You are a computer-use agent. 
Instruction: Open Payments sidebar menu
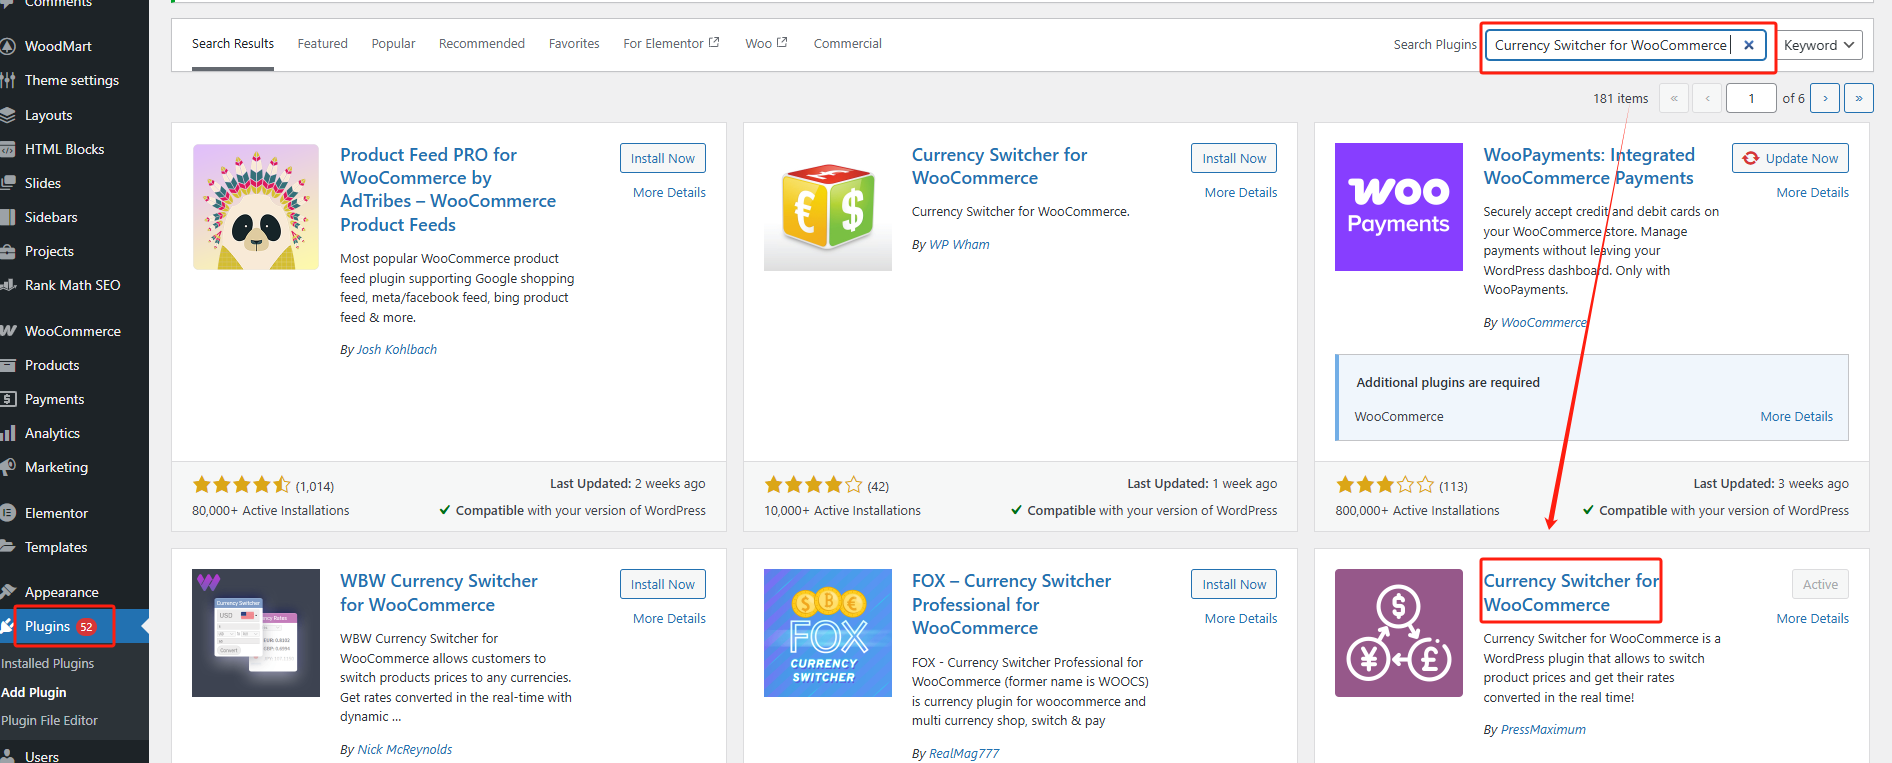tap(54, 399)
